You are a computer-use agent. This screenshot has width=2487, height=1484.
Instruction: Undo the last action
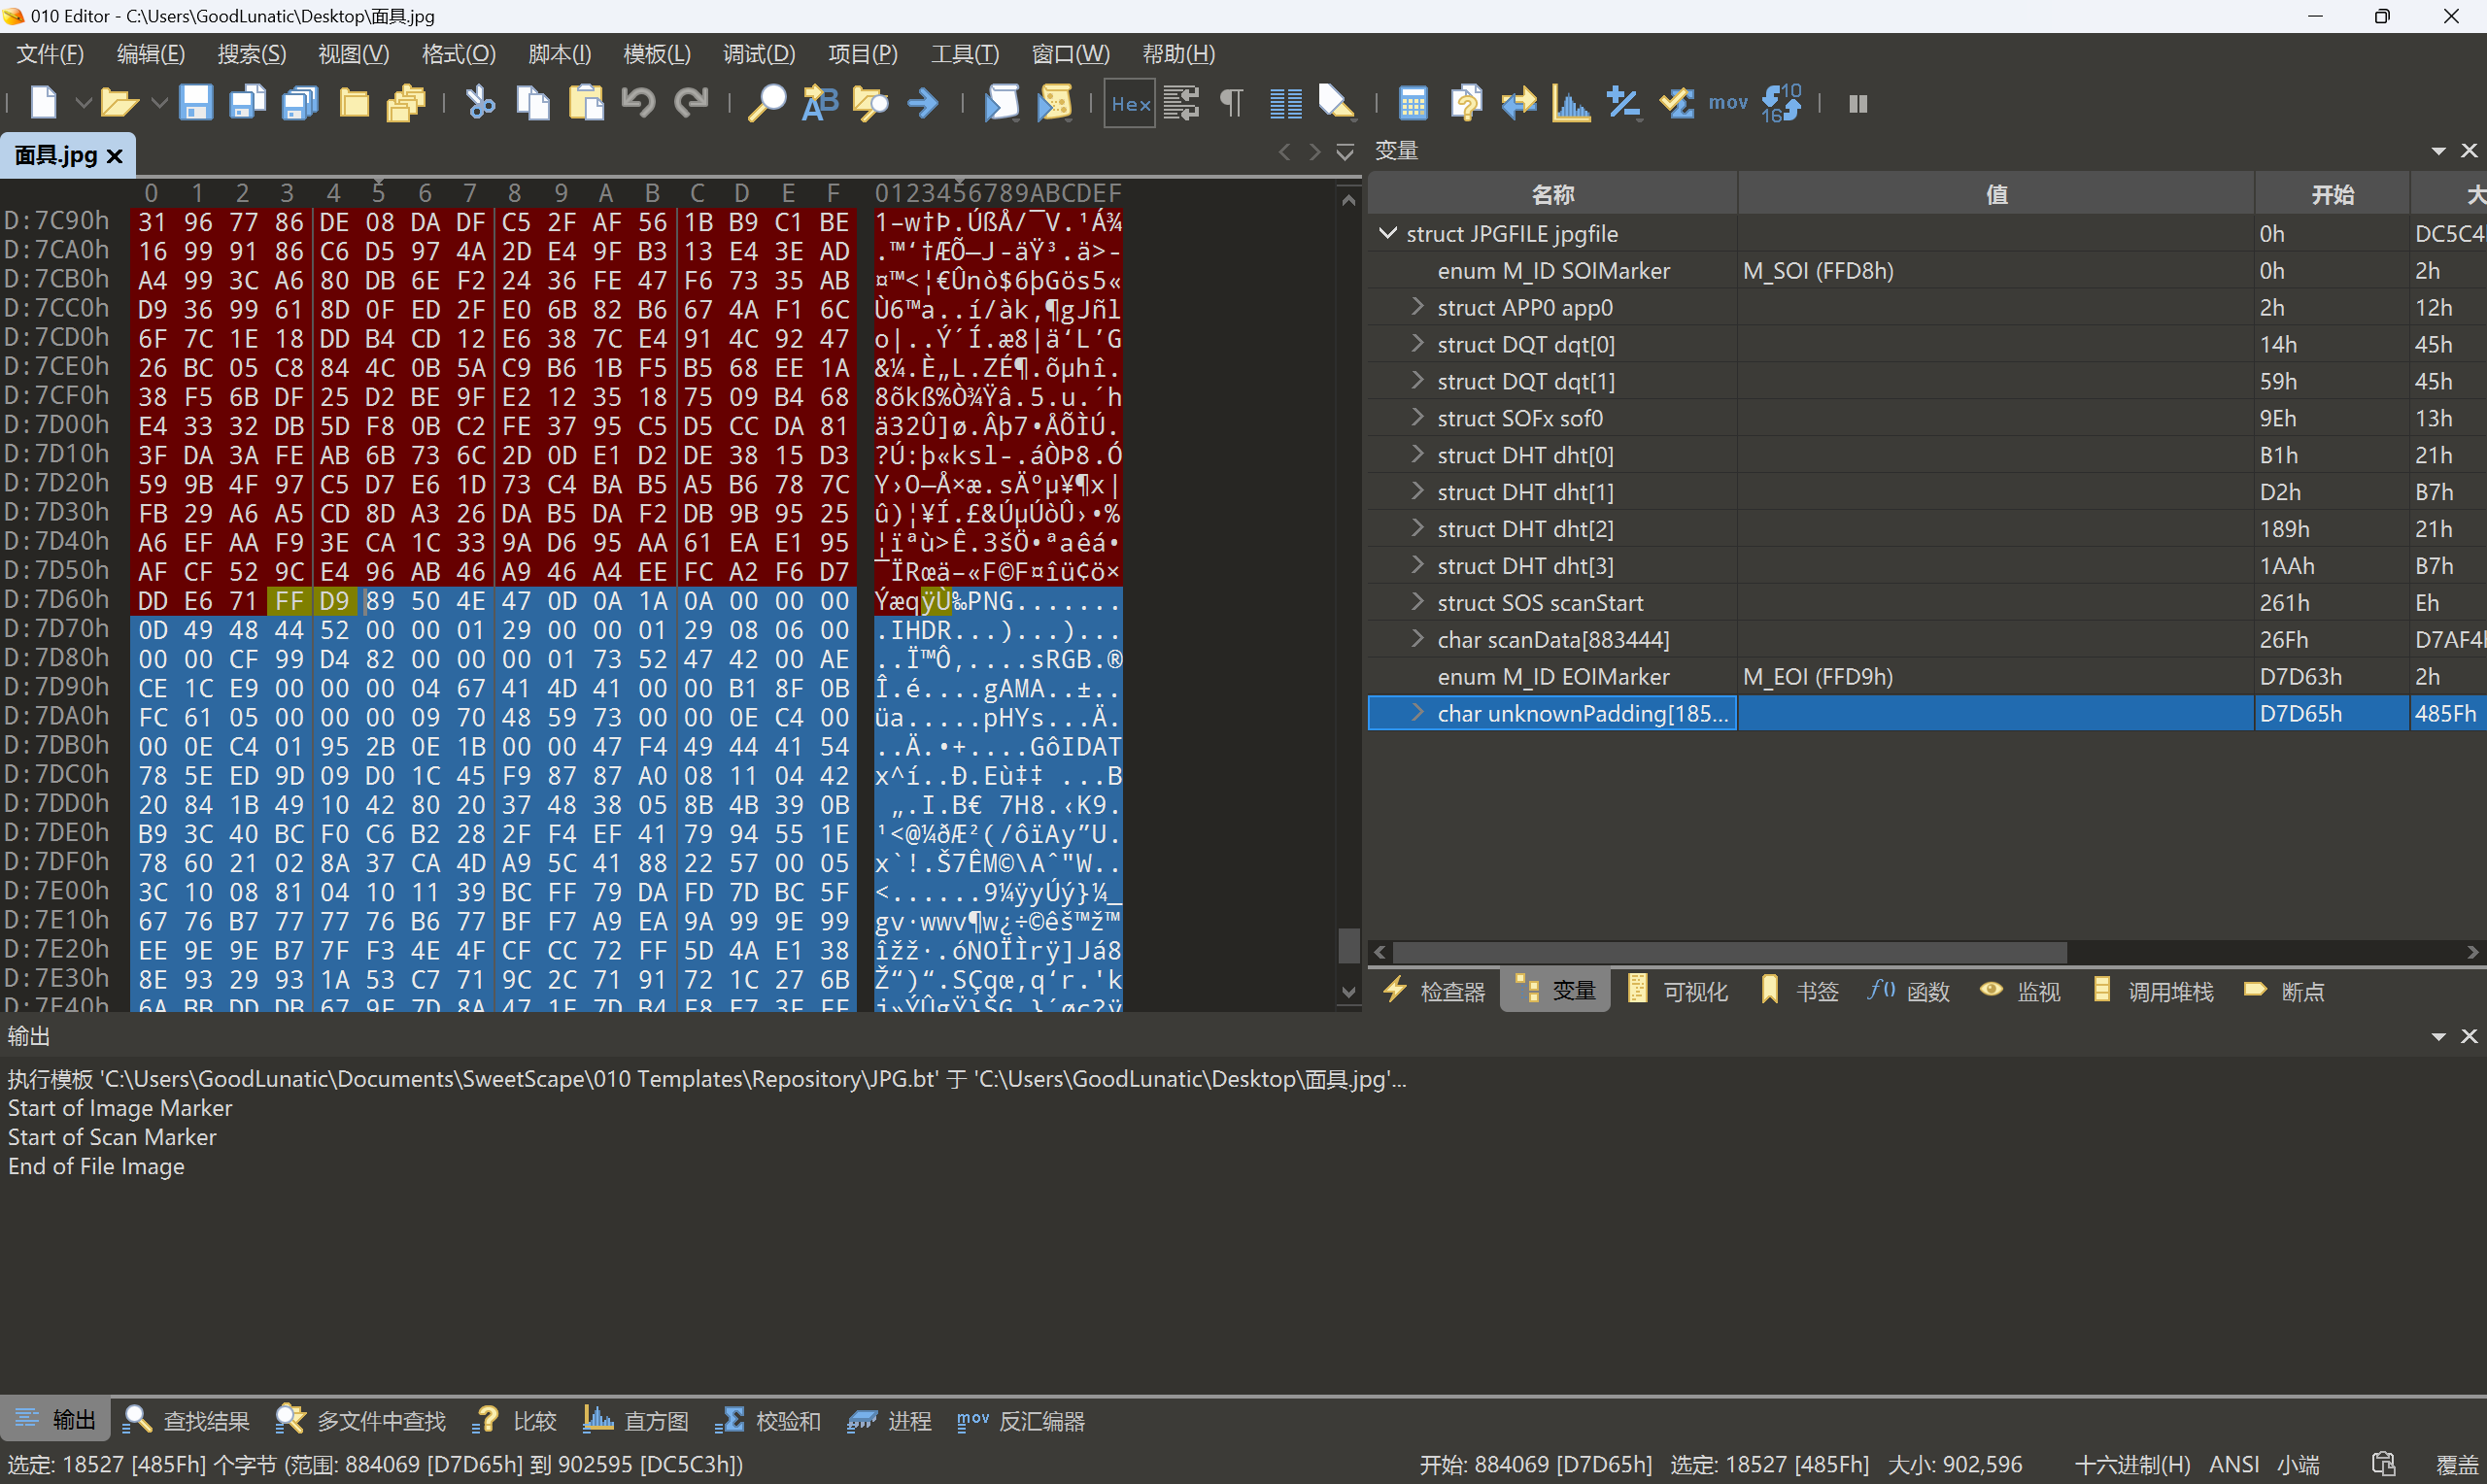pos(638,103)
